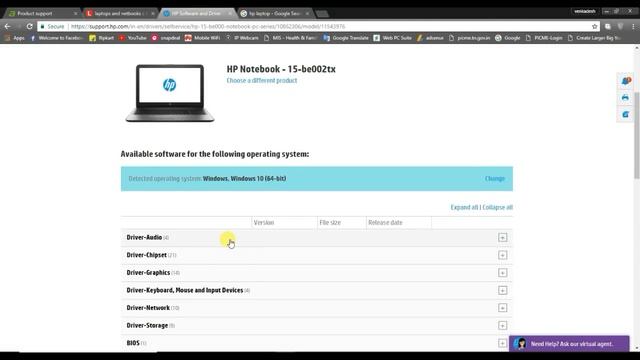640x360 pixels.
Task: Open Apps bookmark shortcut
Action: pos(14,38)
